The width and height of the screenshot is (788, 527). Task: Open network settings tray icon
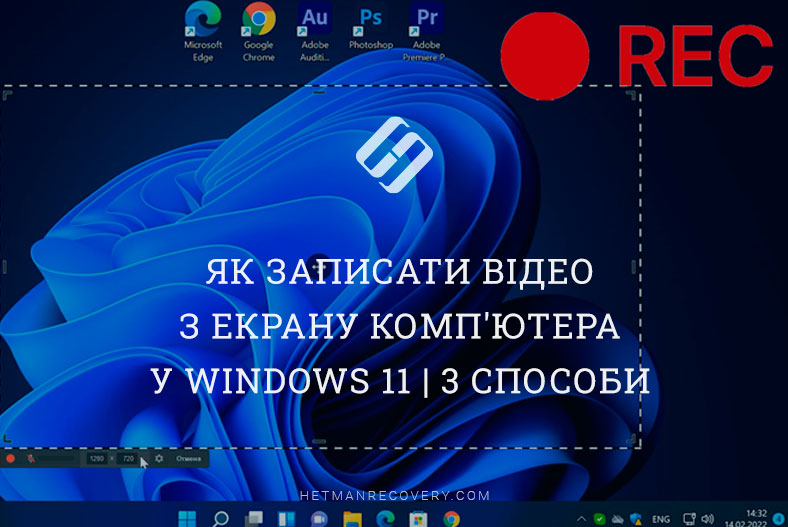689,518
